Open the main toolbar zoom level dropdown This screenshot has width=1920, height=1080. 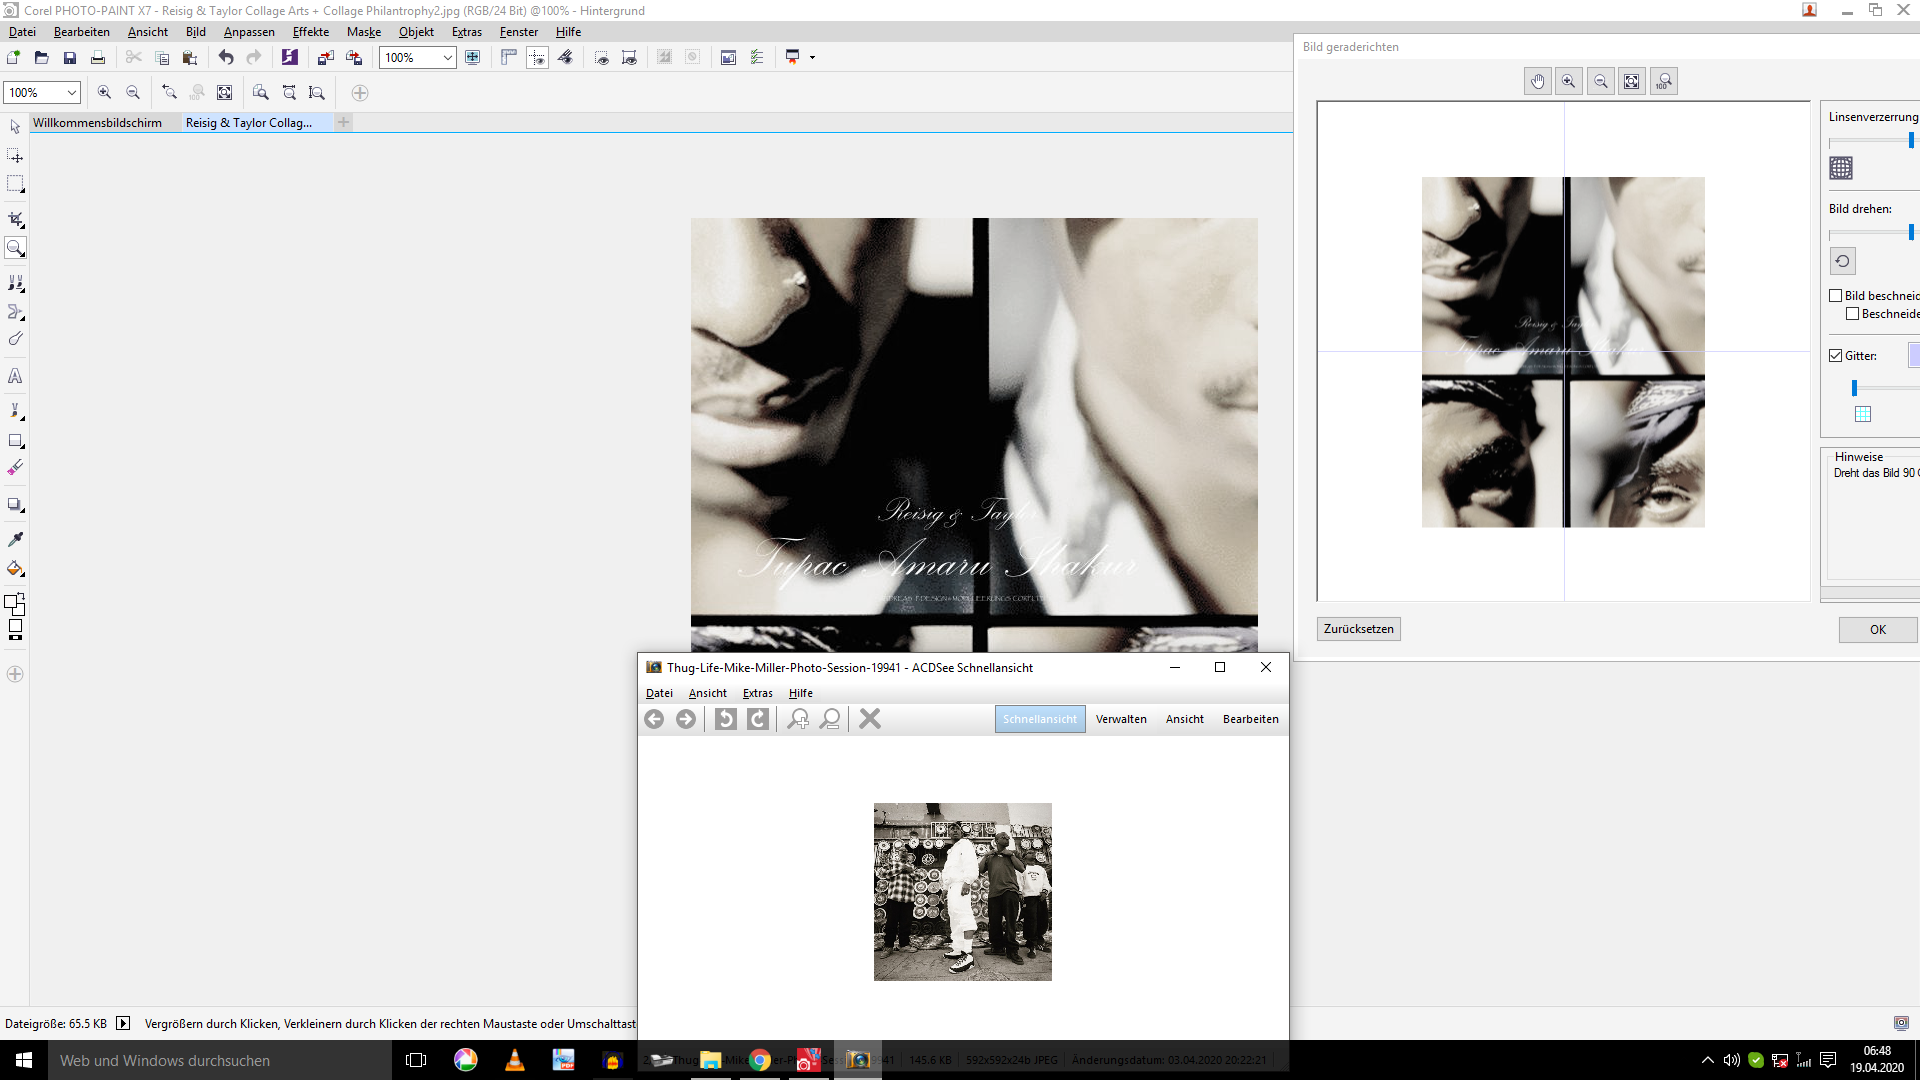pyautogui.click(x=447, y=58)
